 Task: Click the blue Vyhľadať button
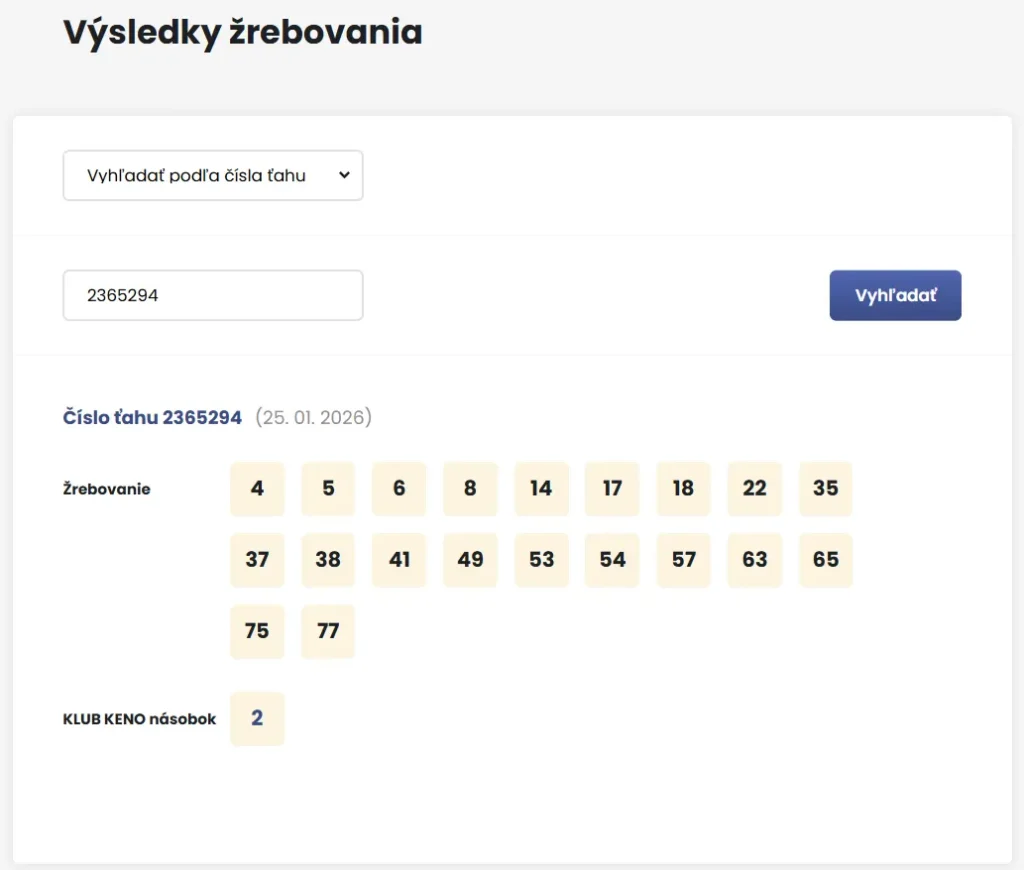[895, 295]
